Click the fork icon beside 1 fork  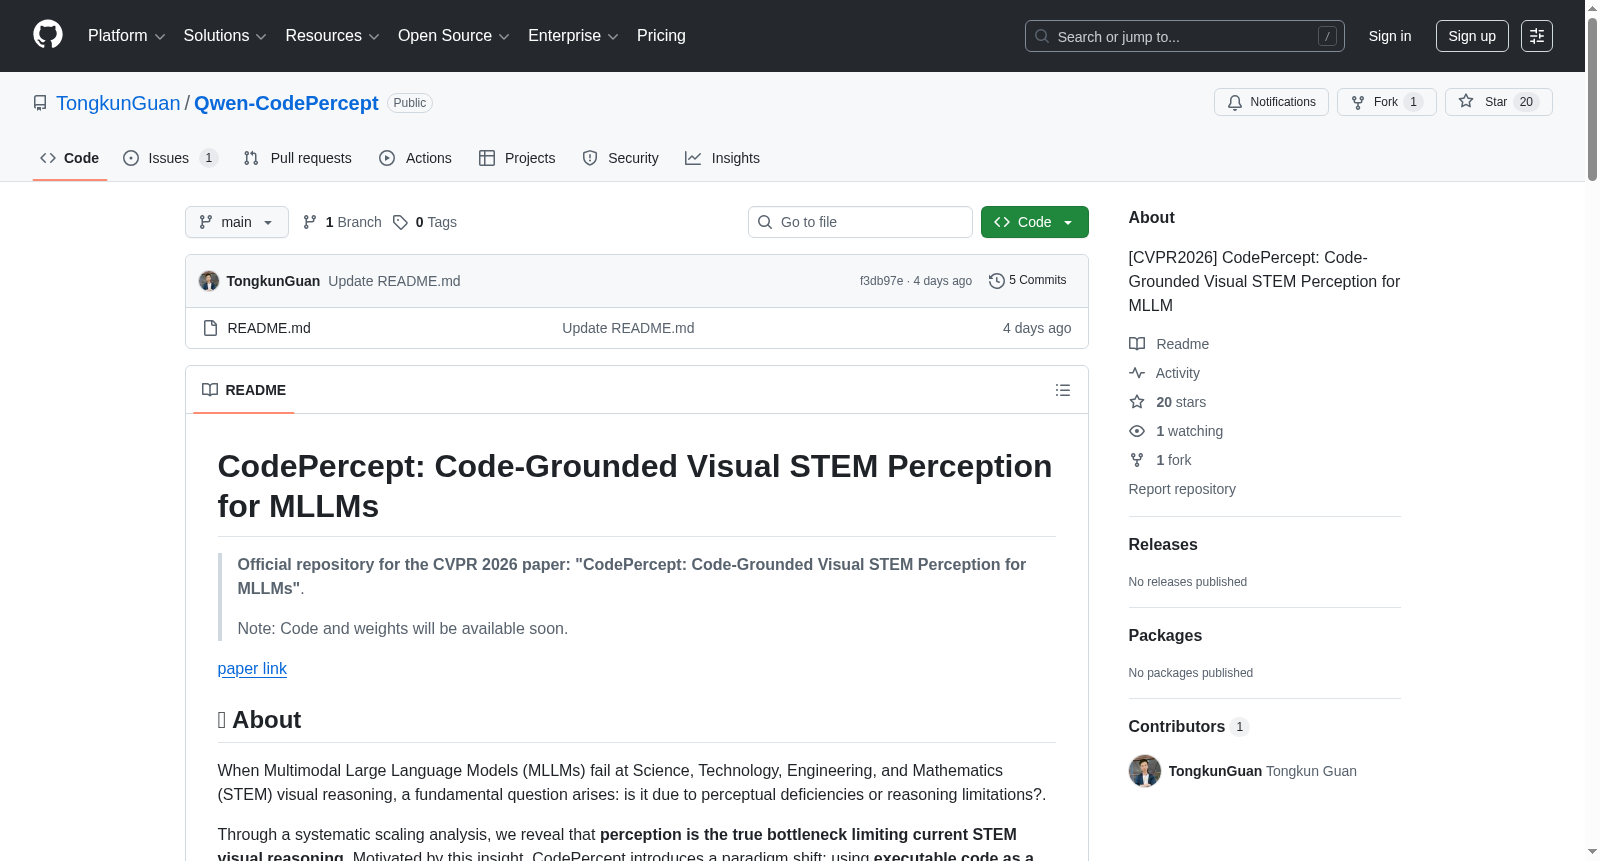(x=1137, y=460)
